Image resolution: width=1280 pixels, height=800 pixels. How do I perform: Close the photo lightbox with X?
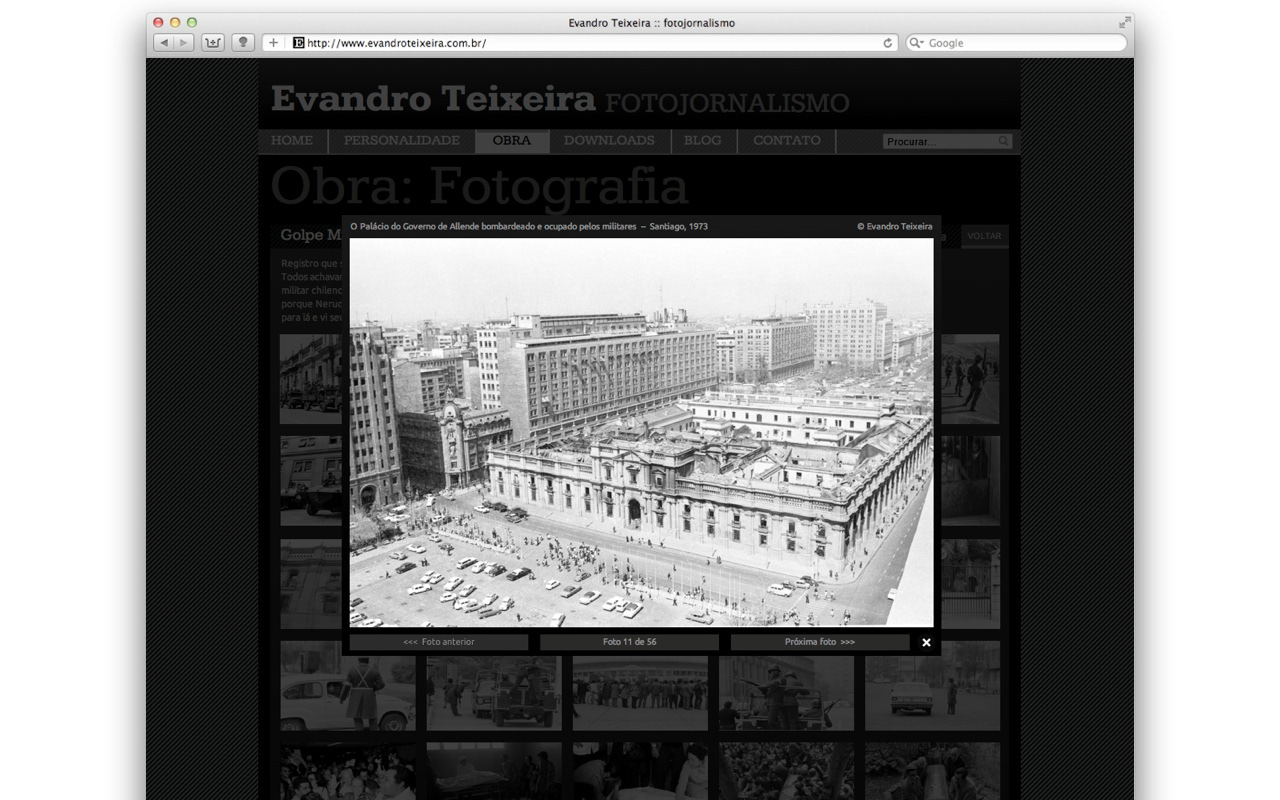coord(926,642)
